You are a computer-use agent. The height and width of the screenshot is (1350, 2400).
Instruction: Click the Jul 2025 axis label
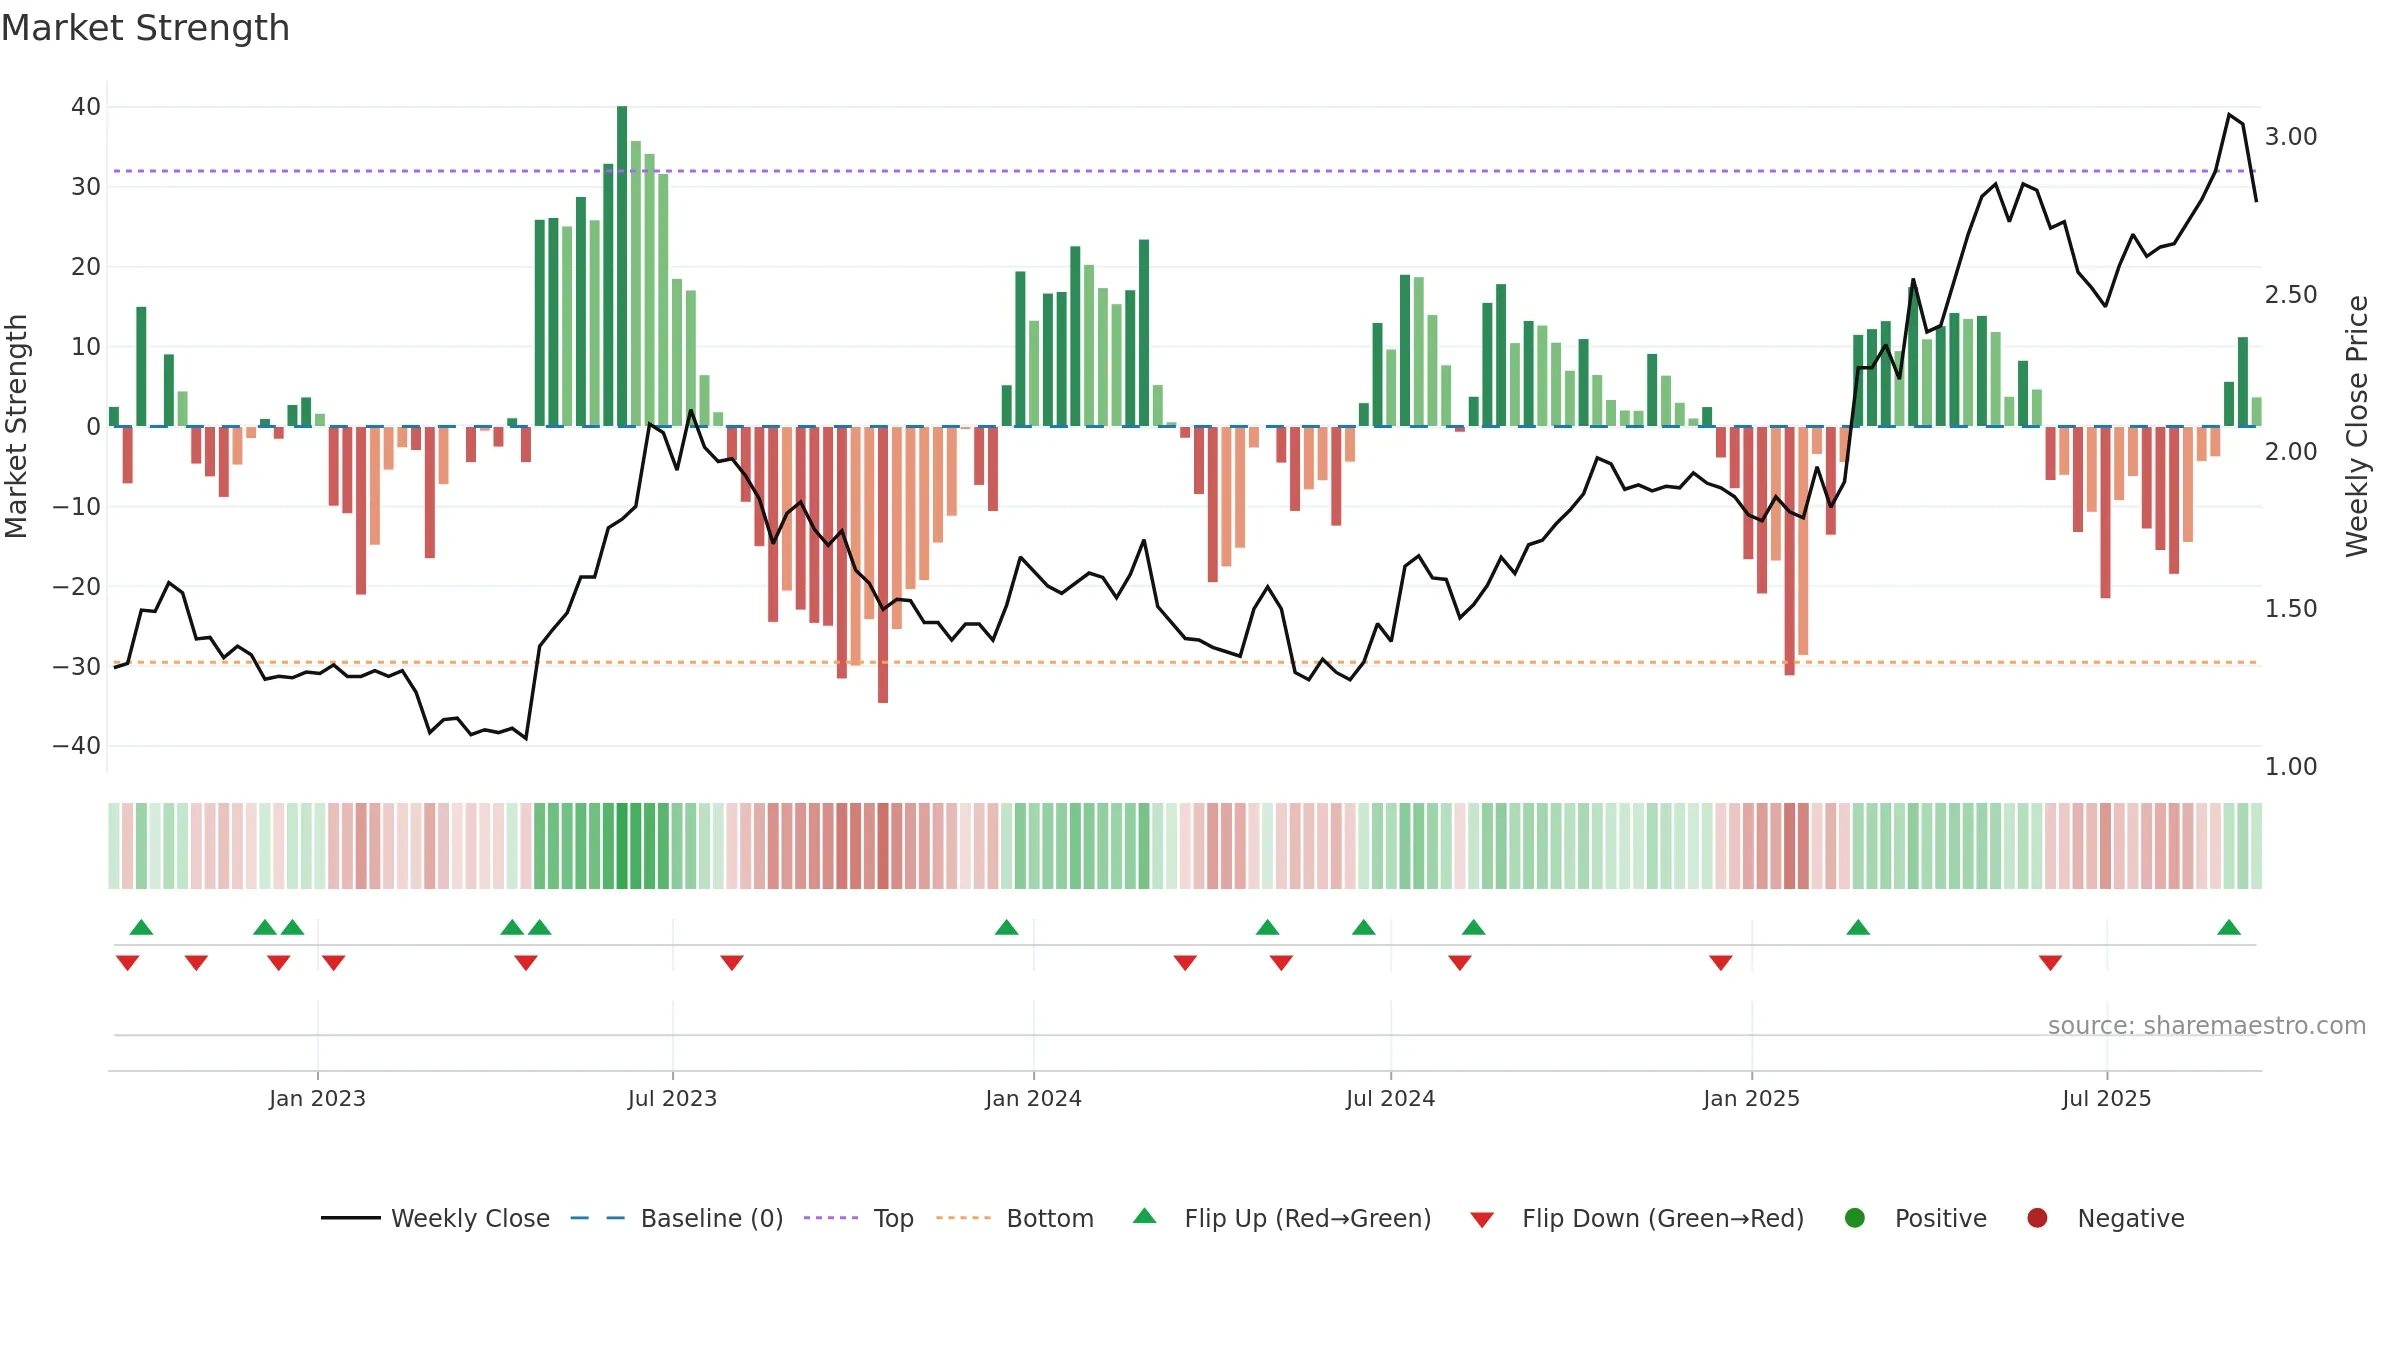point(2106,1098)
